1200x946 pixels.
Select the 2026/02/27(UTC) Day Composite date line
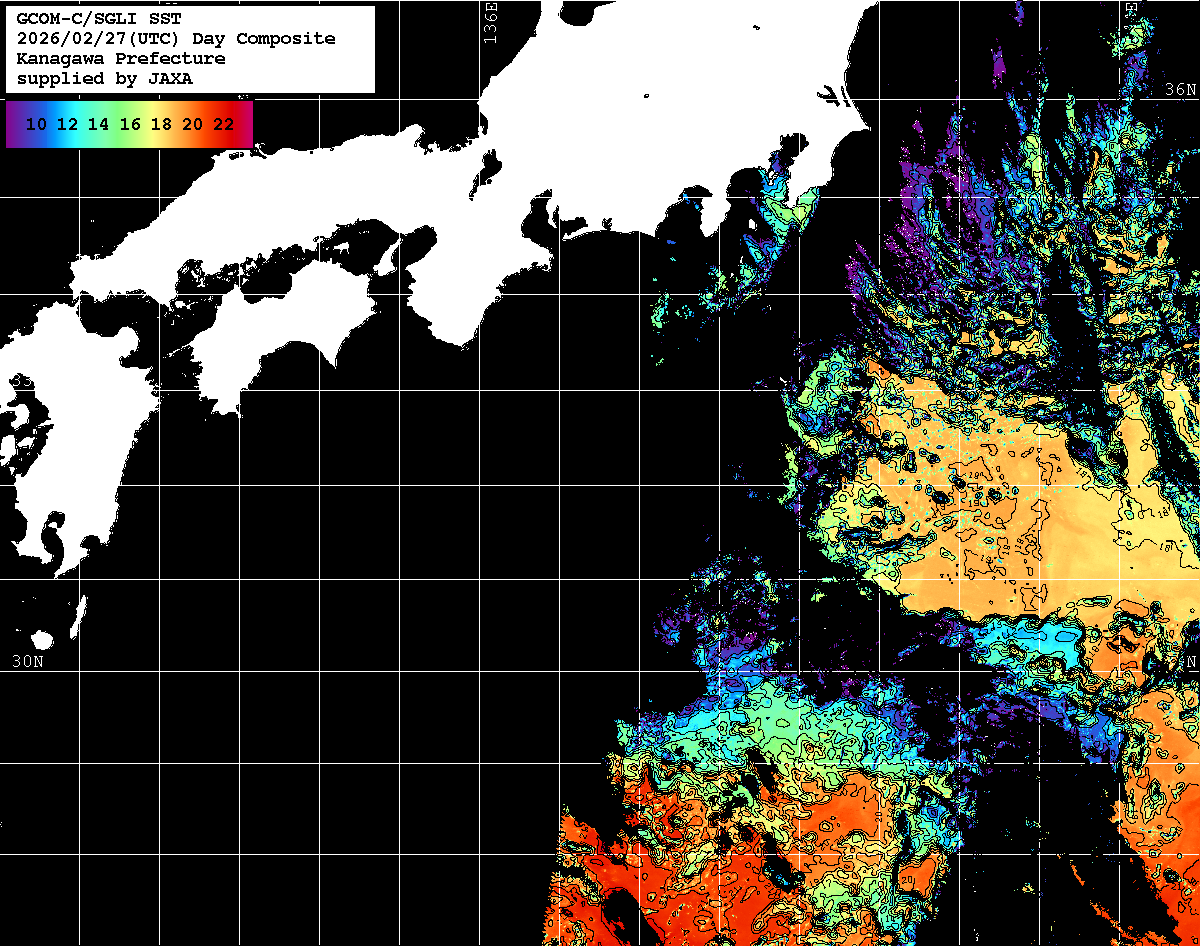click(x=176, y=39)
